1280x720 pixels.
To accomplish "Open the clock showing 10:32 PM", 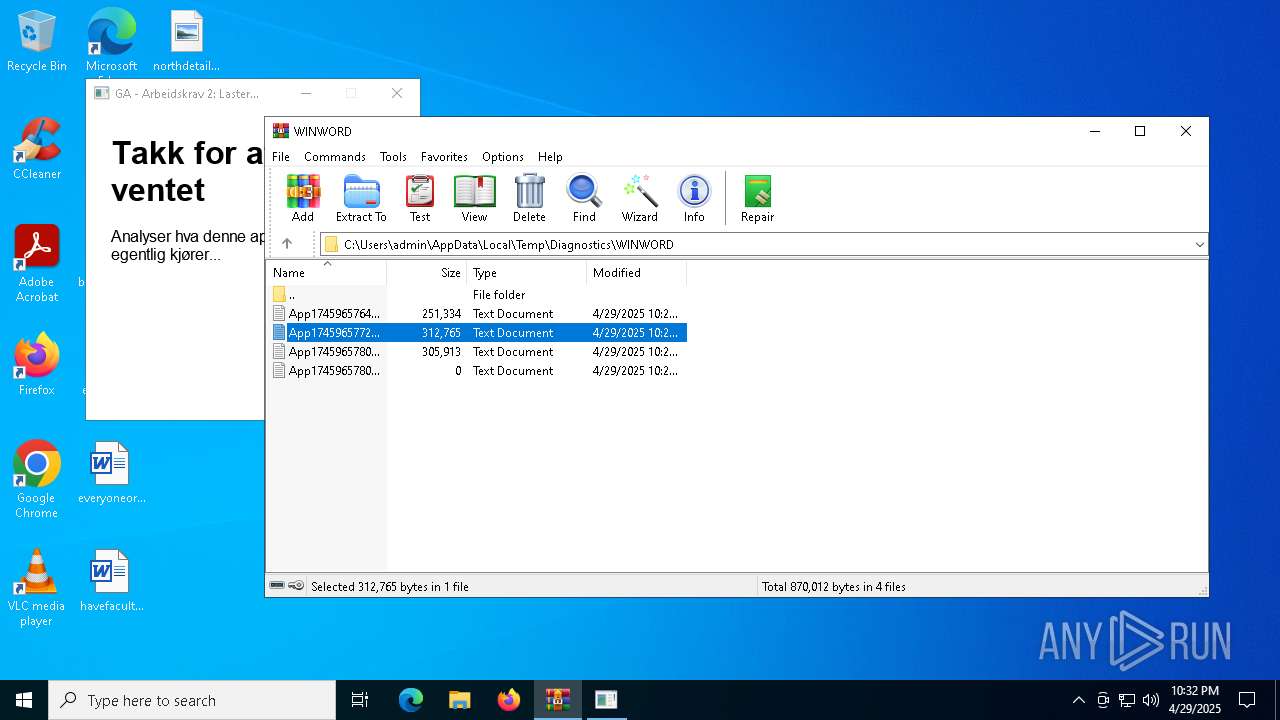I will (x=1195, y=700).
